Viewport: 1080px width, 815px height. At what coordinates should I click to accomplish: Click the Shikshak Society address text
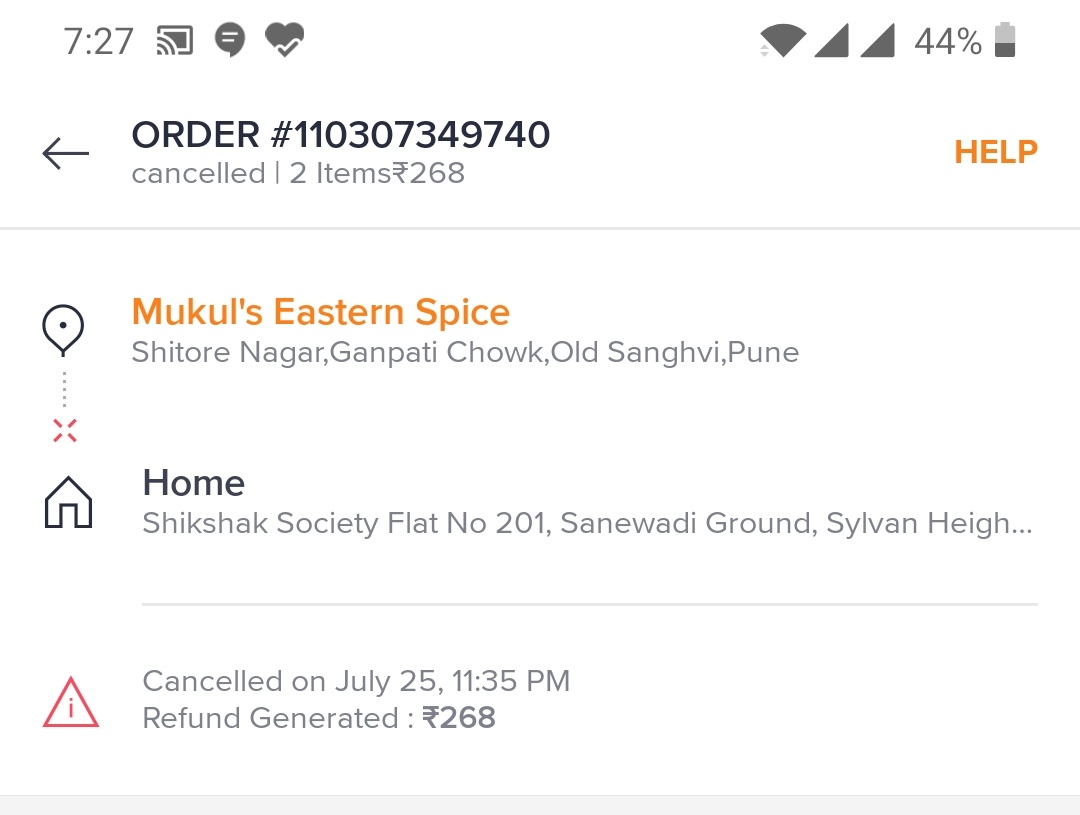tap(586, 523)
